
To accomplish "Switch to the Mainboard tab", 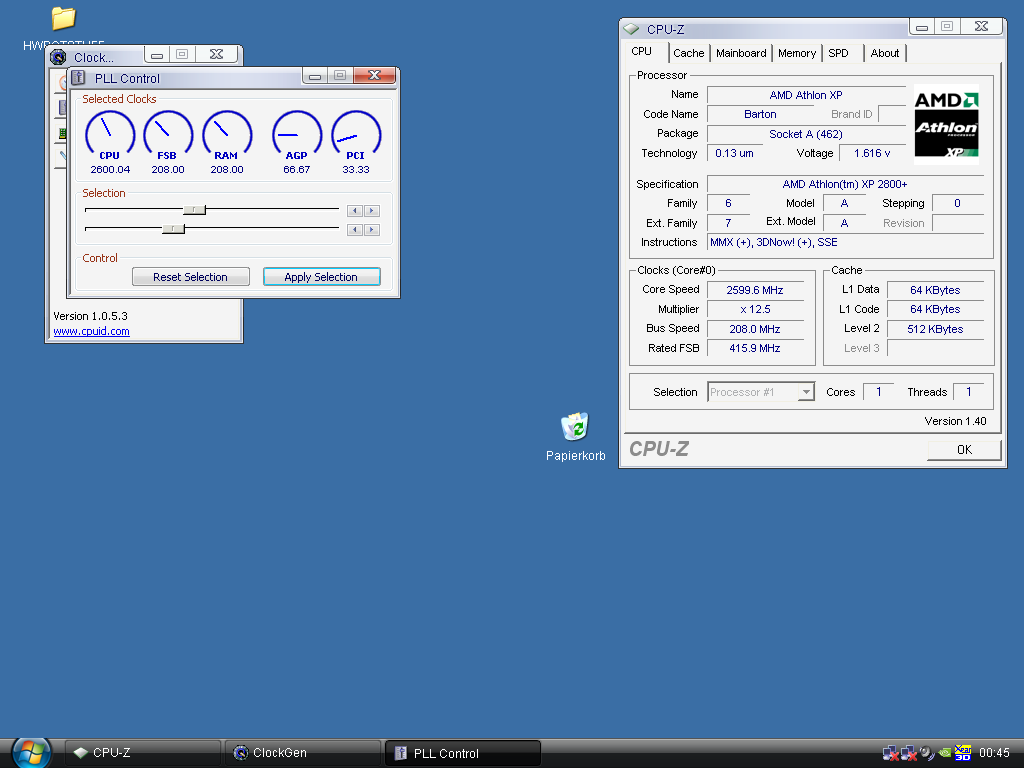I will point(741,53).
